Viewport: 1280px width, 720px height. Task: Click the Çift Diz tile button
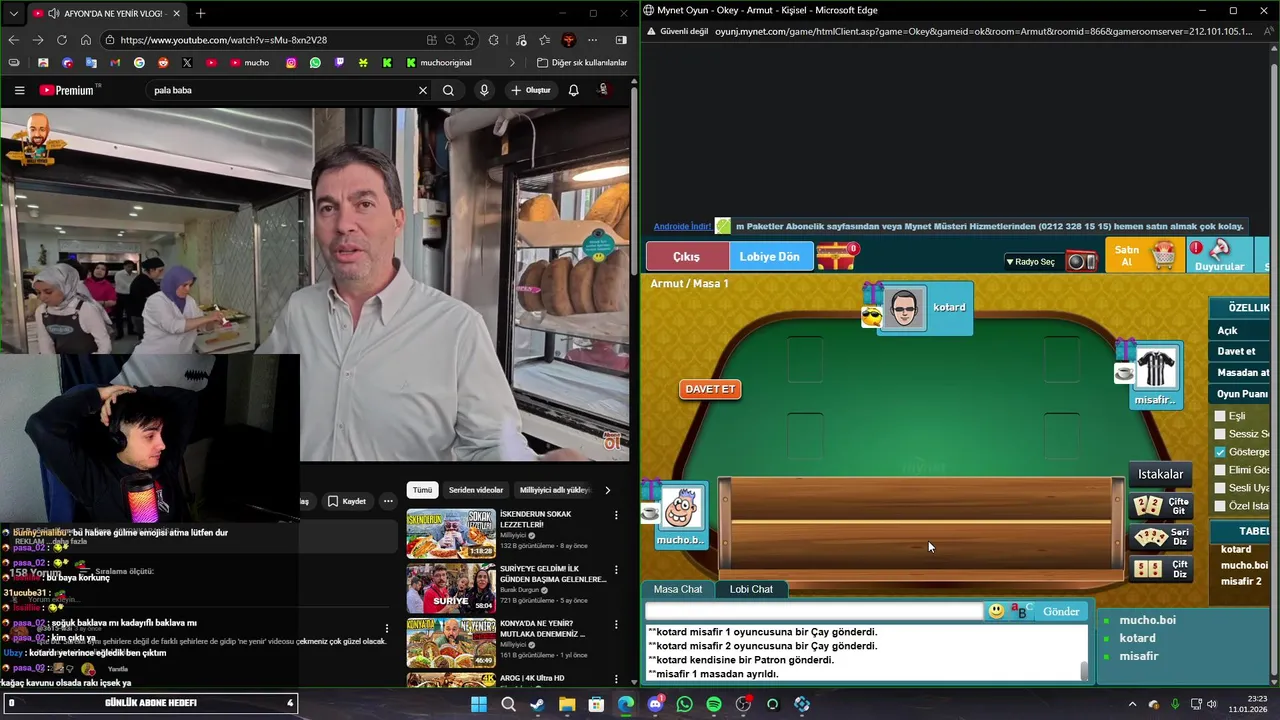point(1161,569)
